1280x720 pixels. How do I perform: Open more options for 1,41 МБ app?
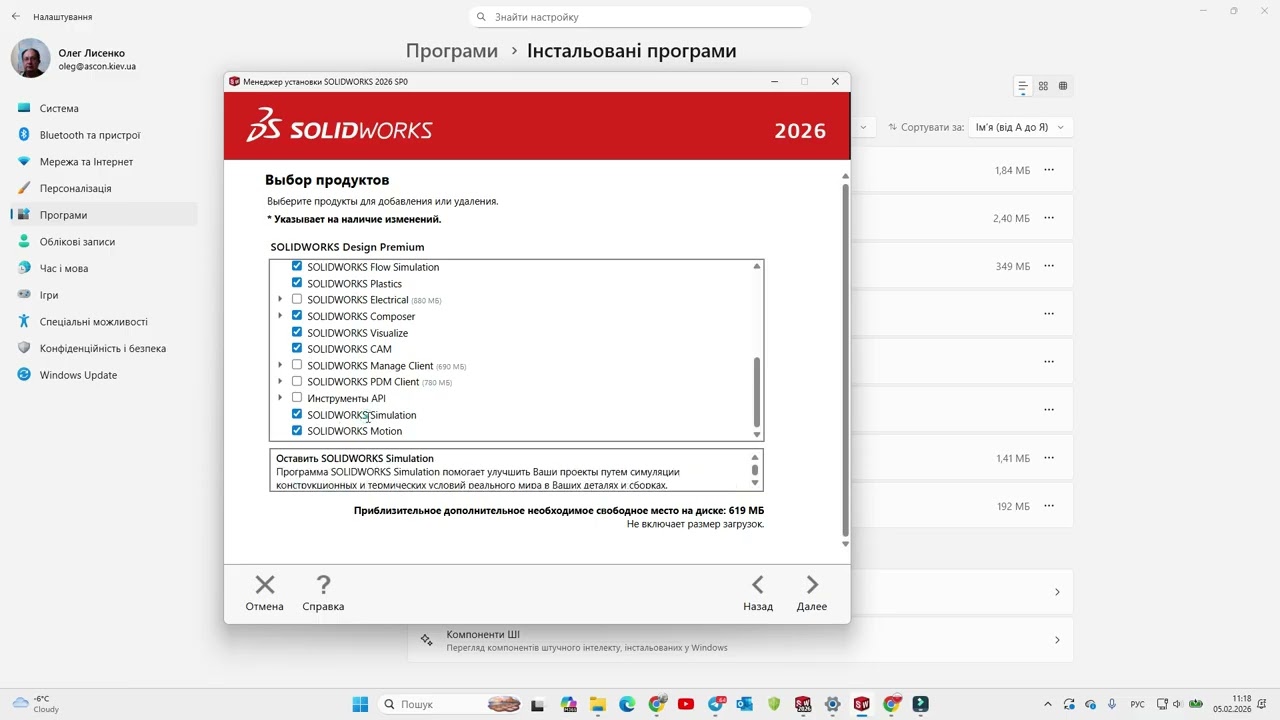[1049, 458]
